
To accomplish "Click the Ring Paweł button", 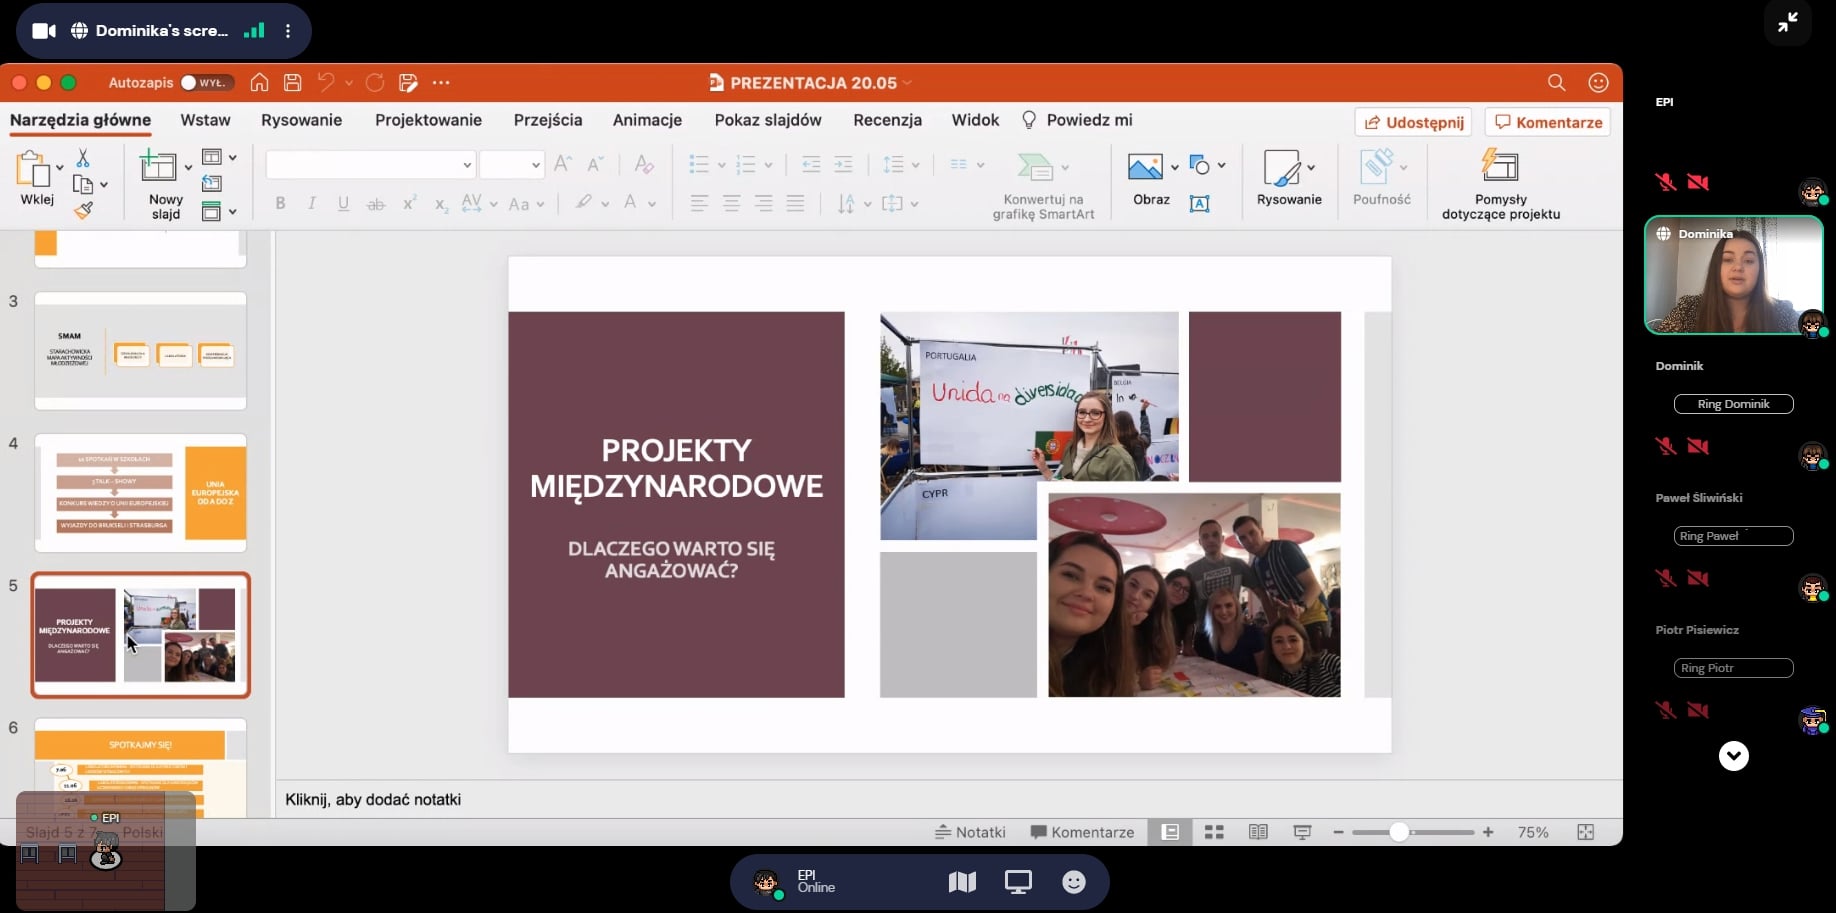I will click(x=1733, y=536).
